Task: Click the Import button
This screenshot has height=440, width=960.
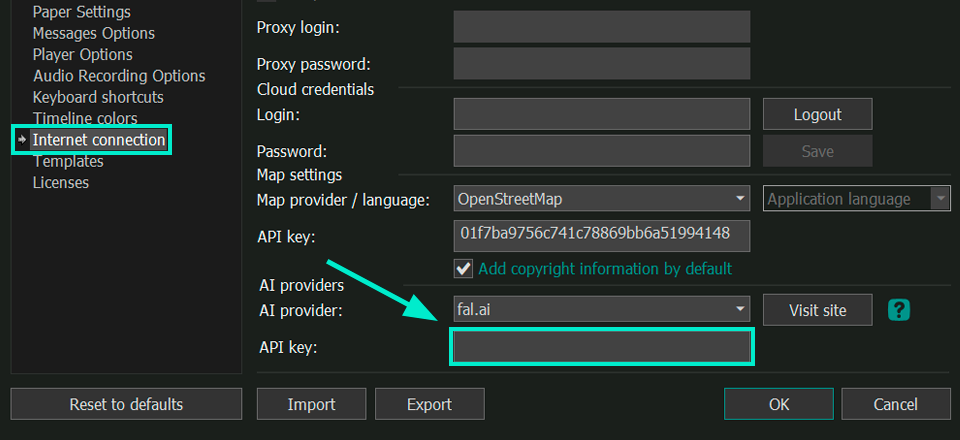Action: [312, 405]
